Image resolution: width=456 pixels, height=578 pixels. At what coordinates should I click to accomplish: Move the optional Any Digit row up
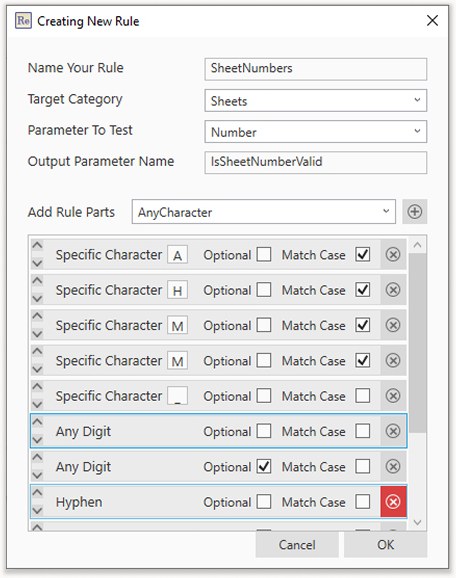tap(37, 457)
